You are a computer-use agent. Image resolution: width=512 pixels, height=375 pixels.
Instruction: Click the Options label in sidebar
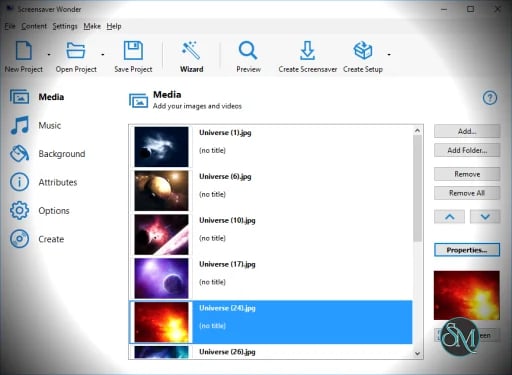click(54, 211)
